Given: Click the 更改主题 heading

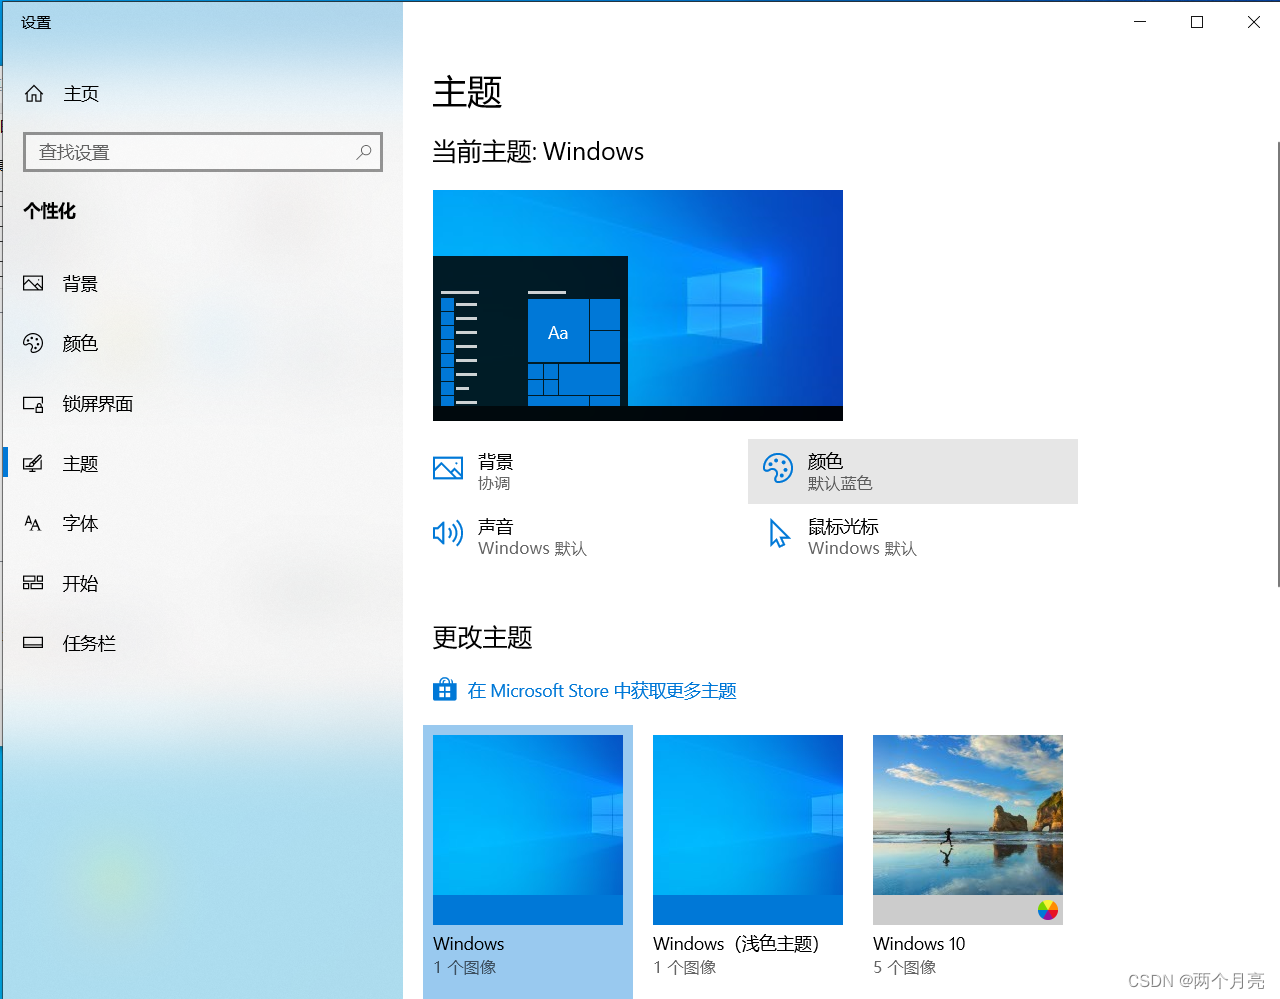Looking at the screenshot, I should pyautogui.click(x=482, y=637).
